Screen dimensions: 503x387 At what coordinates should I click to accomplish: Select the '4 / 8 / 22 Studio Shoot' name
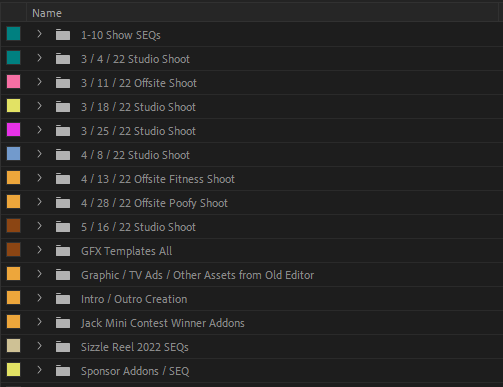135,155
